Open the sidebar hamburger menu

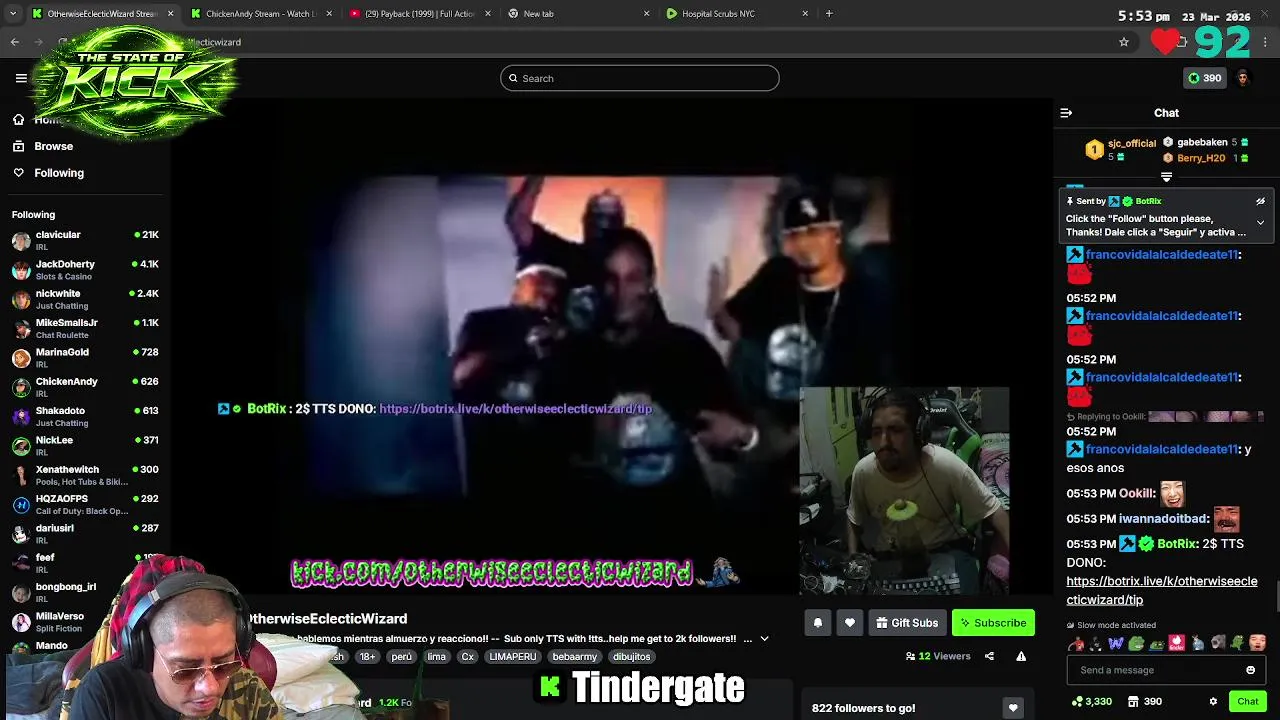point(21,78)
